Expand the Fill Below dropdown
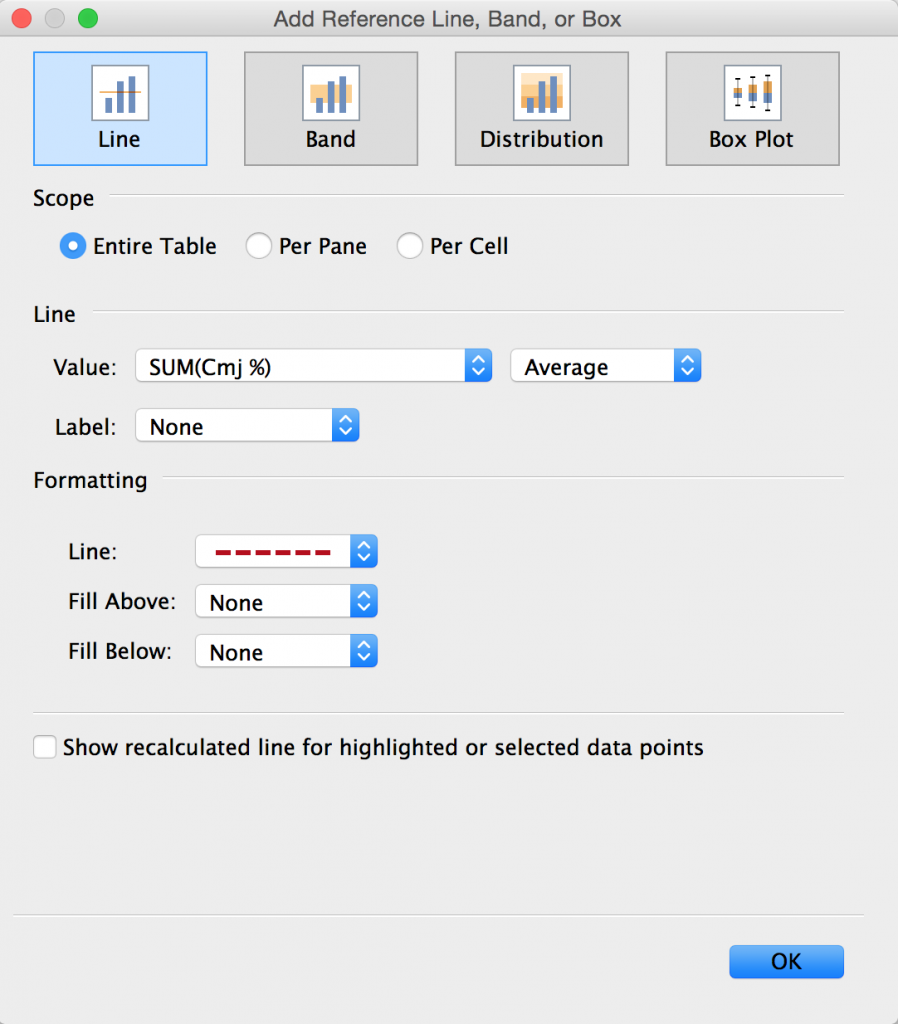Screen dimensions: 898x1024 pos(286,653)
